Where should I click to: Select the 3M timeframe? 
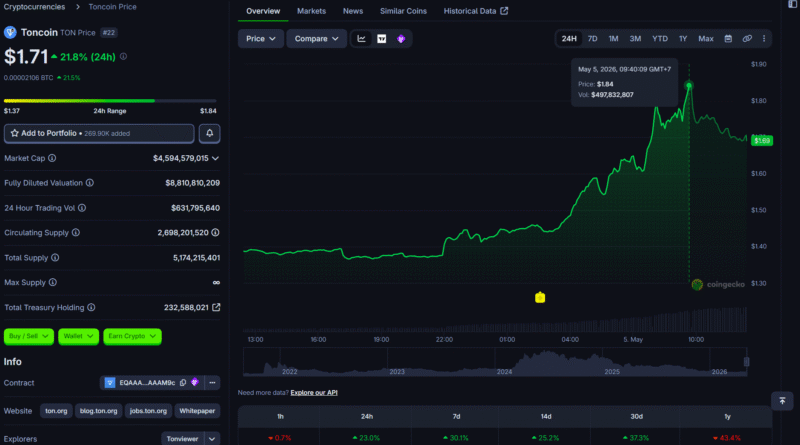pos(635,39)
